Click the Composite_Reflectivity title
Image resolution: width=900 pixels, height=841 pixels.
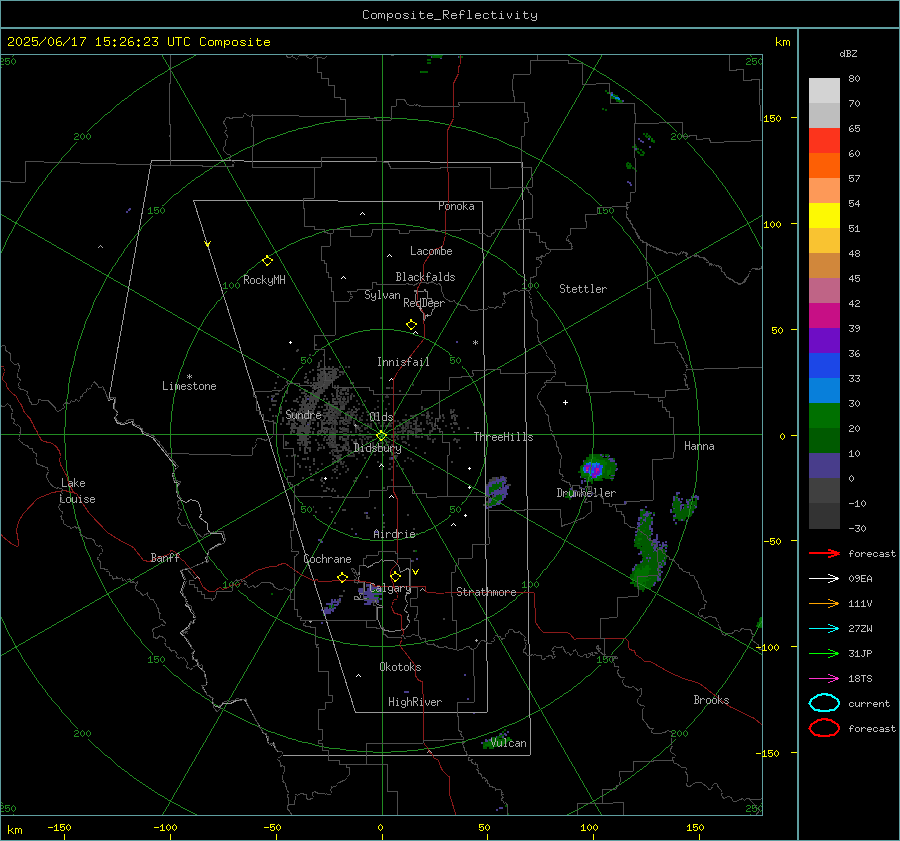coord(450,15)
